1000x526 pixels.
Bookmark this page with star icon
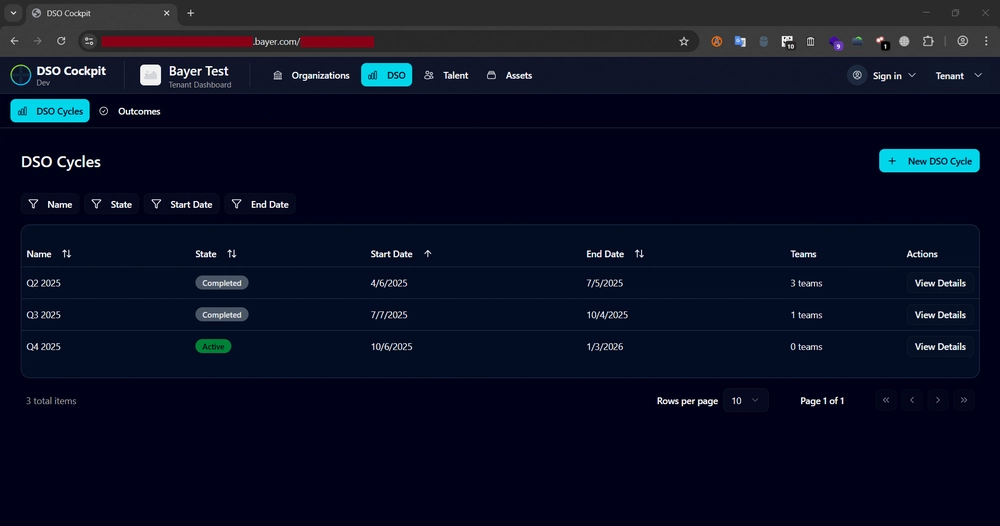pyautogui.click(x=684, y=41)
